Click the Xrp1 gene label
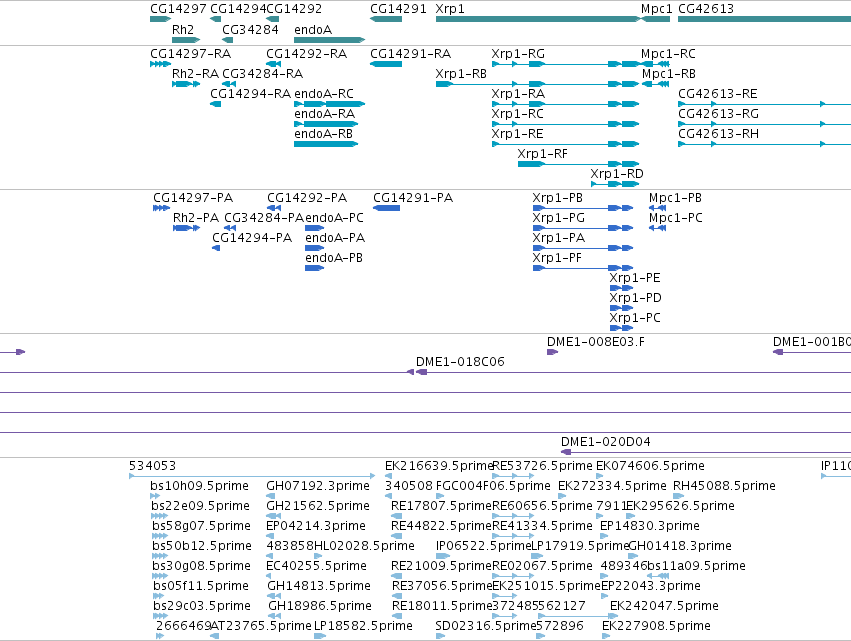Image resolution: width=851 pixels, height=641 pixels. tap(450, 9)
